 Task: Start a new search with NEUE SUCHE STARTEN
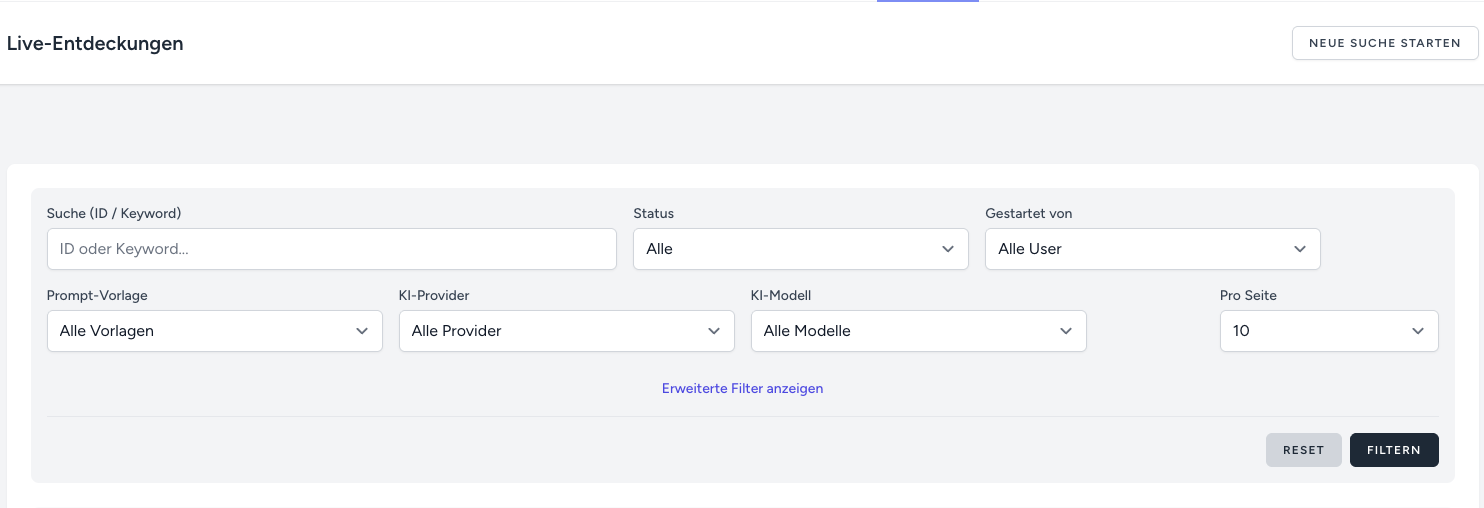(x=1385, y=43)
